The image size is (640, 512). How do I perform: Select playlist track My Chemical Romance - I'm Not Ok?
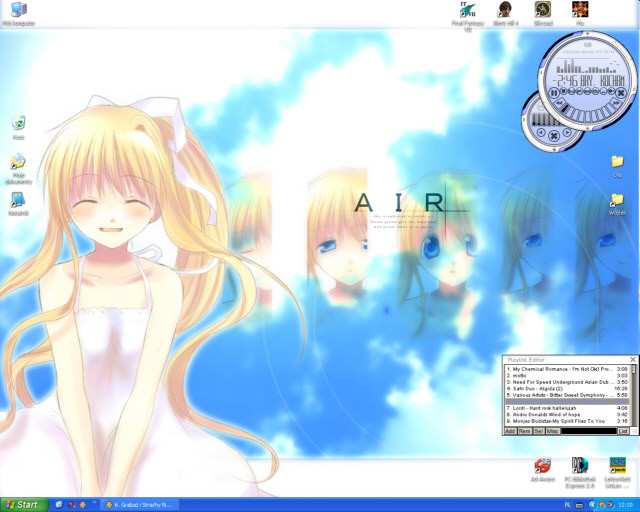tap(567, 369)
